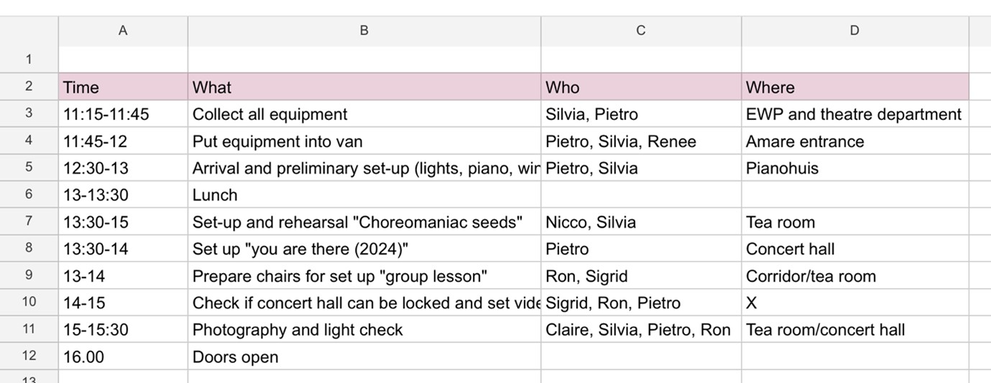
Task: Select the 'Doors open' cell
Action: 364,356
